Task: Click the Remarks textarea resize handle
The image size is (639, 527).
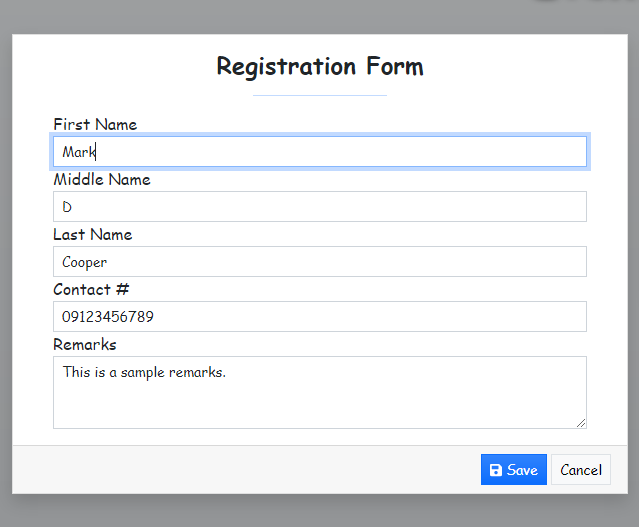Action: (x=581, y=423)
